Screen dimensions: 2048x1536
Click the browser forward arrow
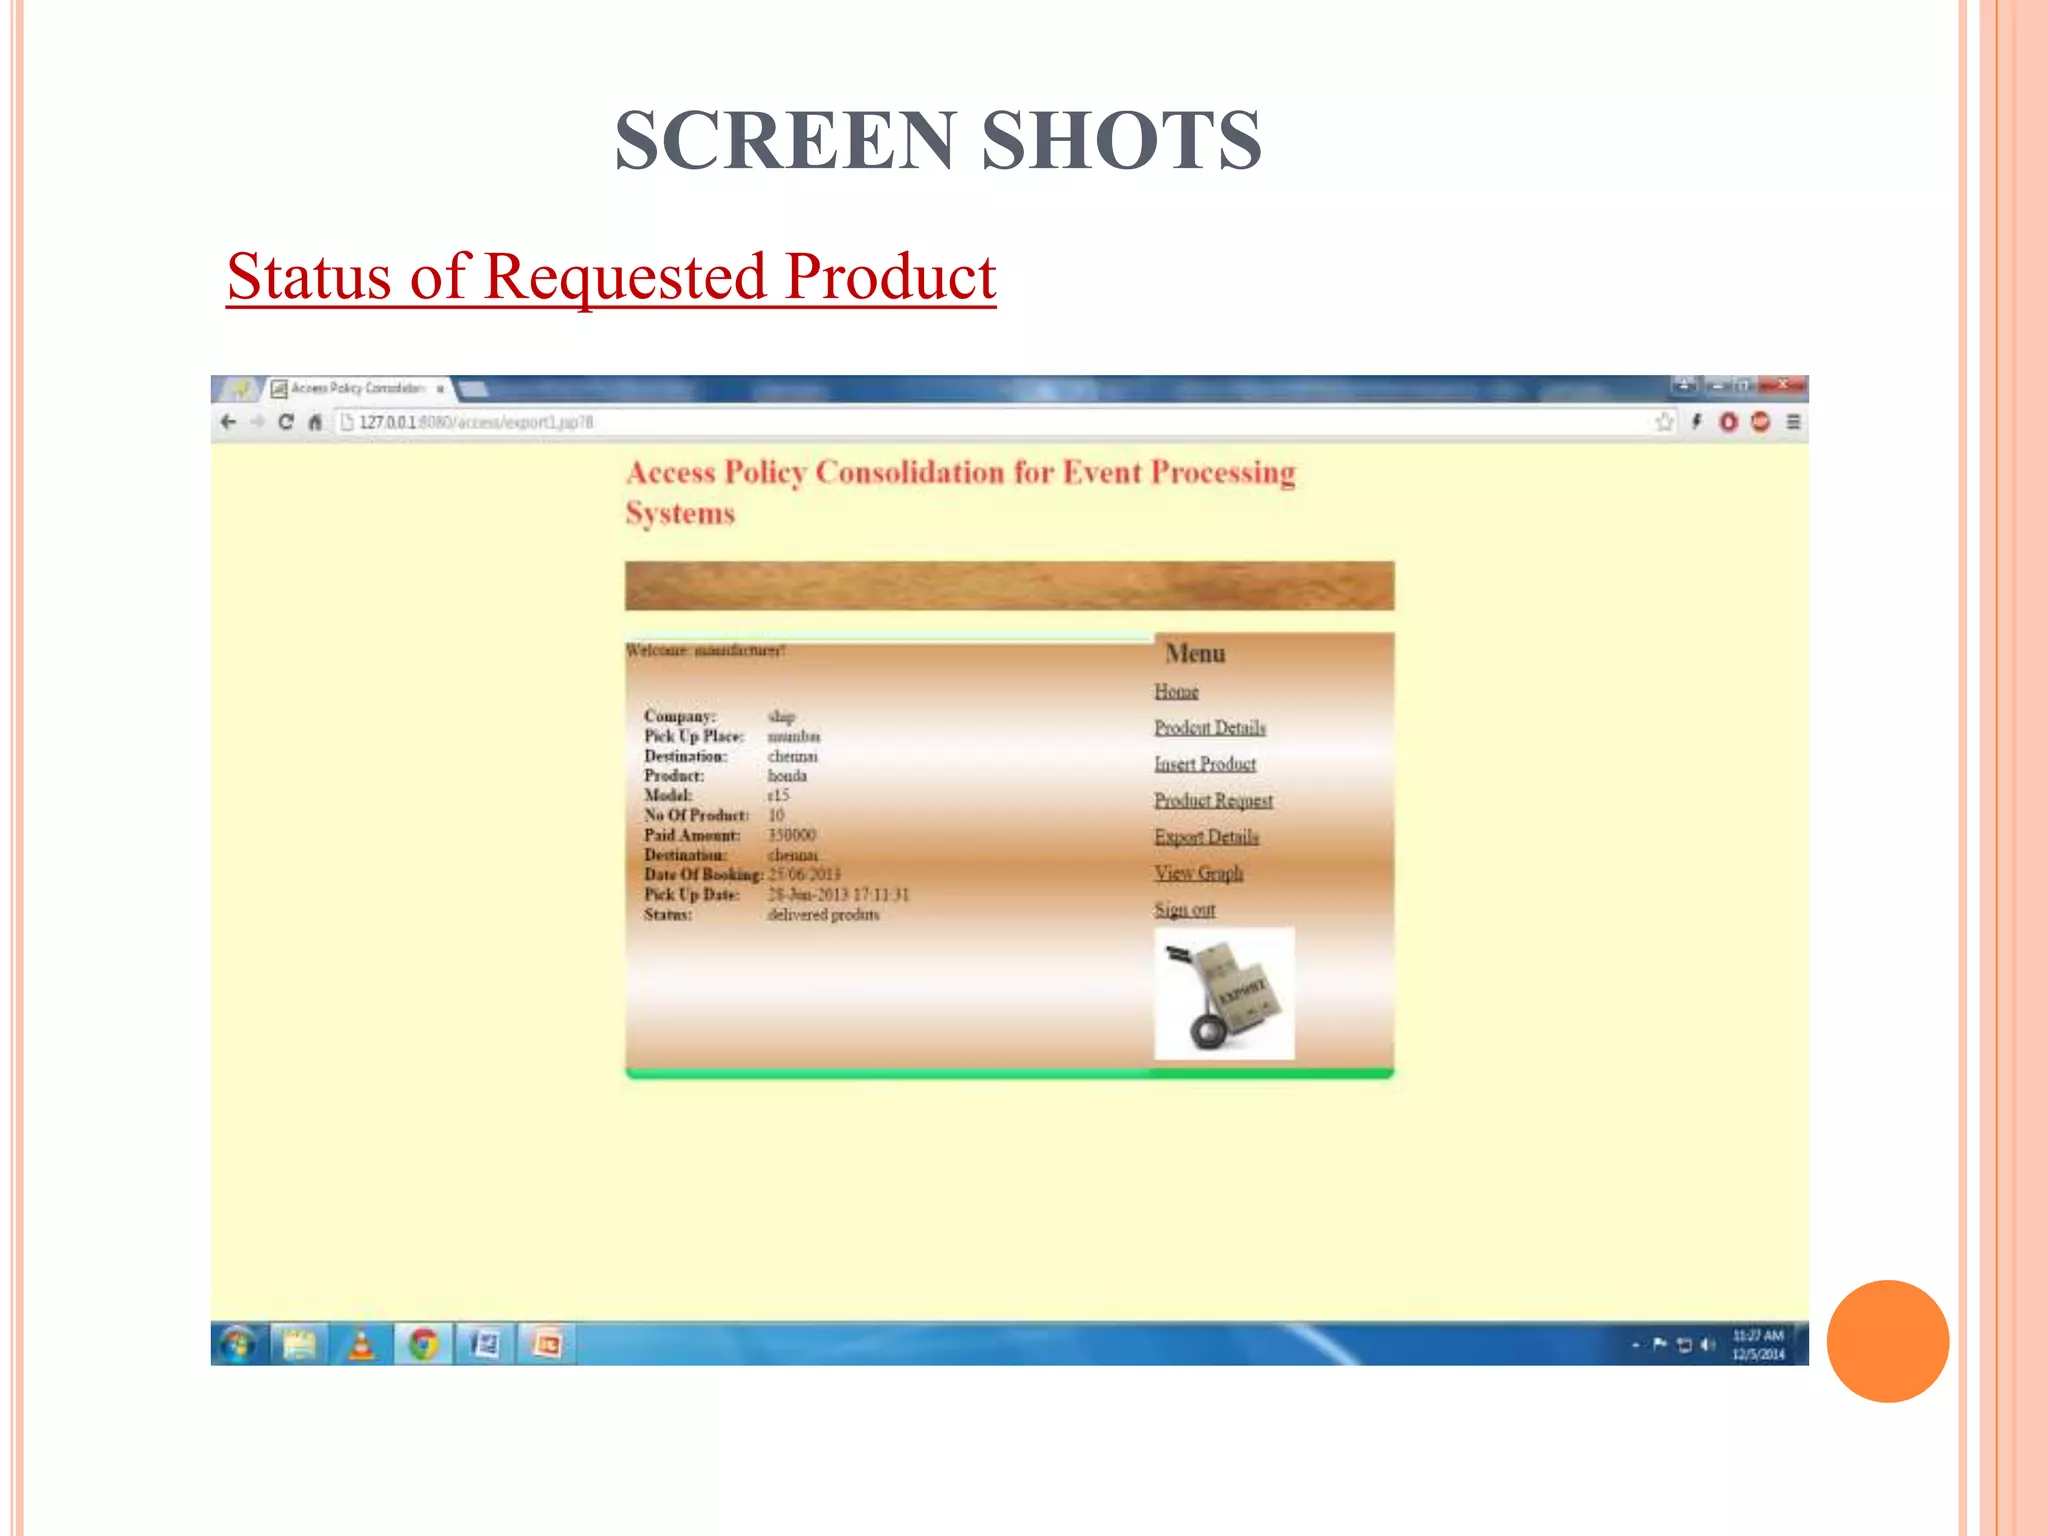(x=258, y=422)
